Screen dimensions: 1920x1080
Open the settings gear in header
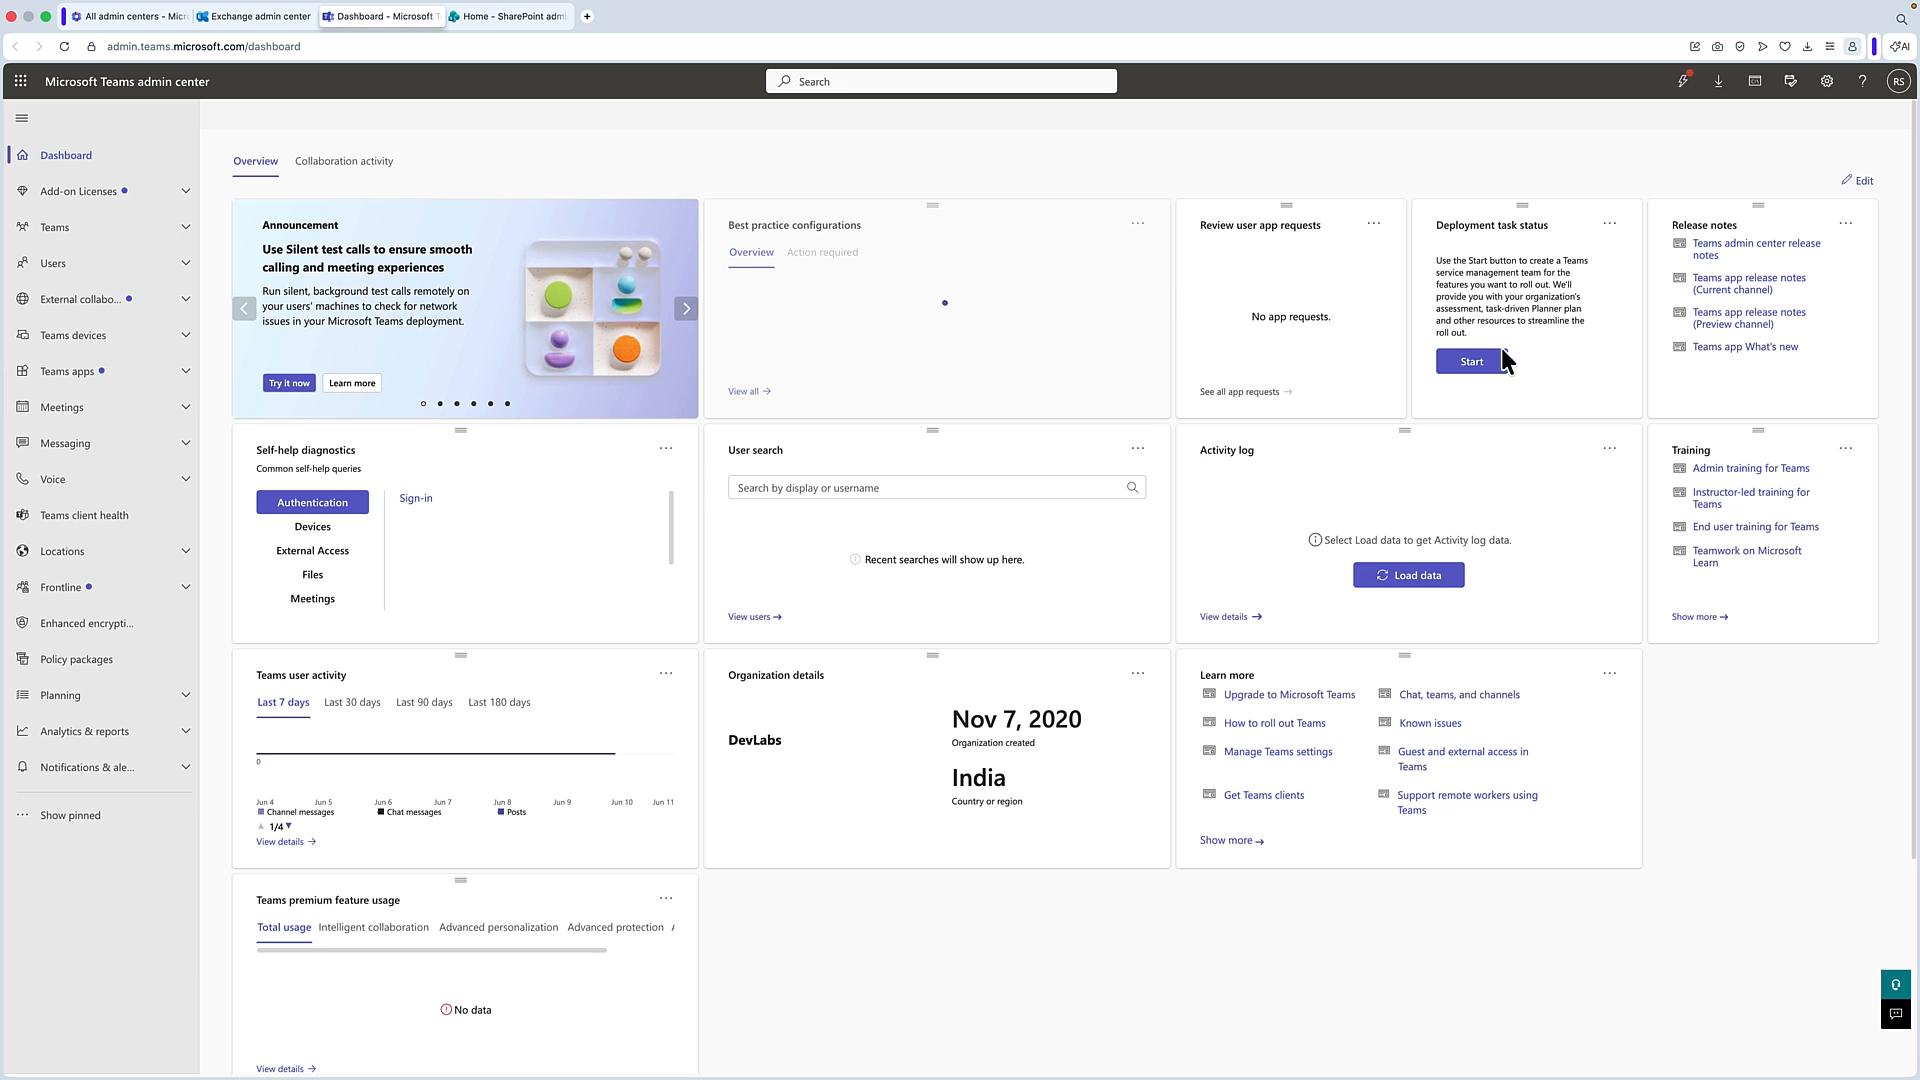point(1827,81)
